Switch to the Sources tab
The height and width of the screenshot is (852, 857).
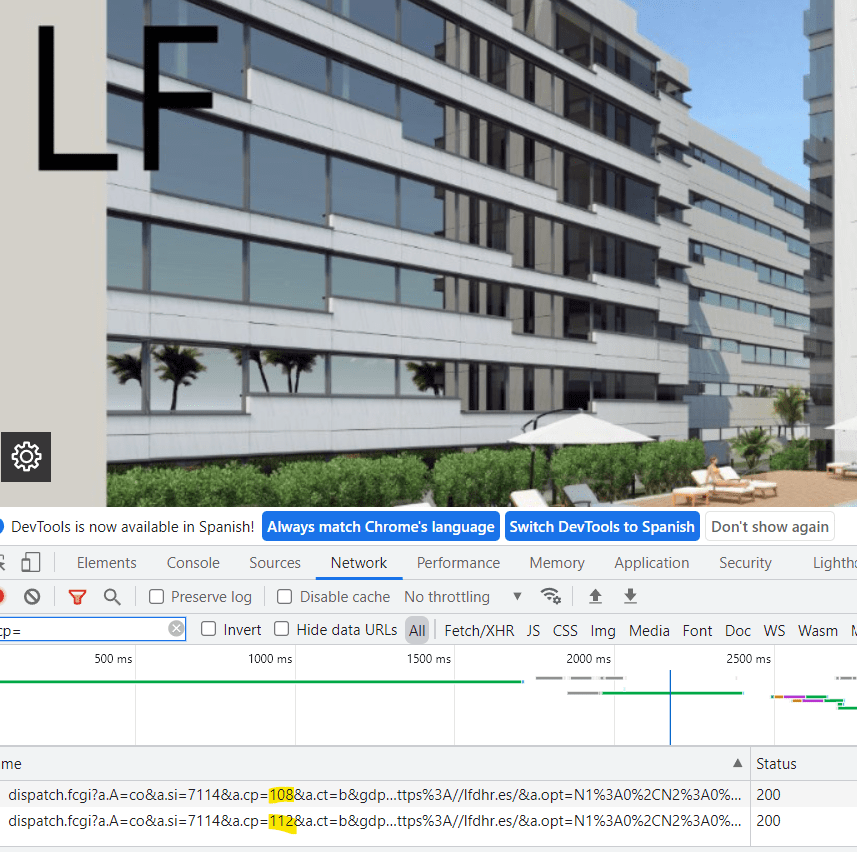click(275, 562)
